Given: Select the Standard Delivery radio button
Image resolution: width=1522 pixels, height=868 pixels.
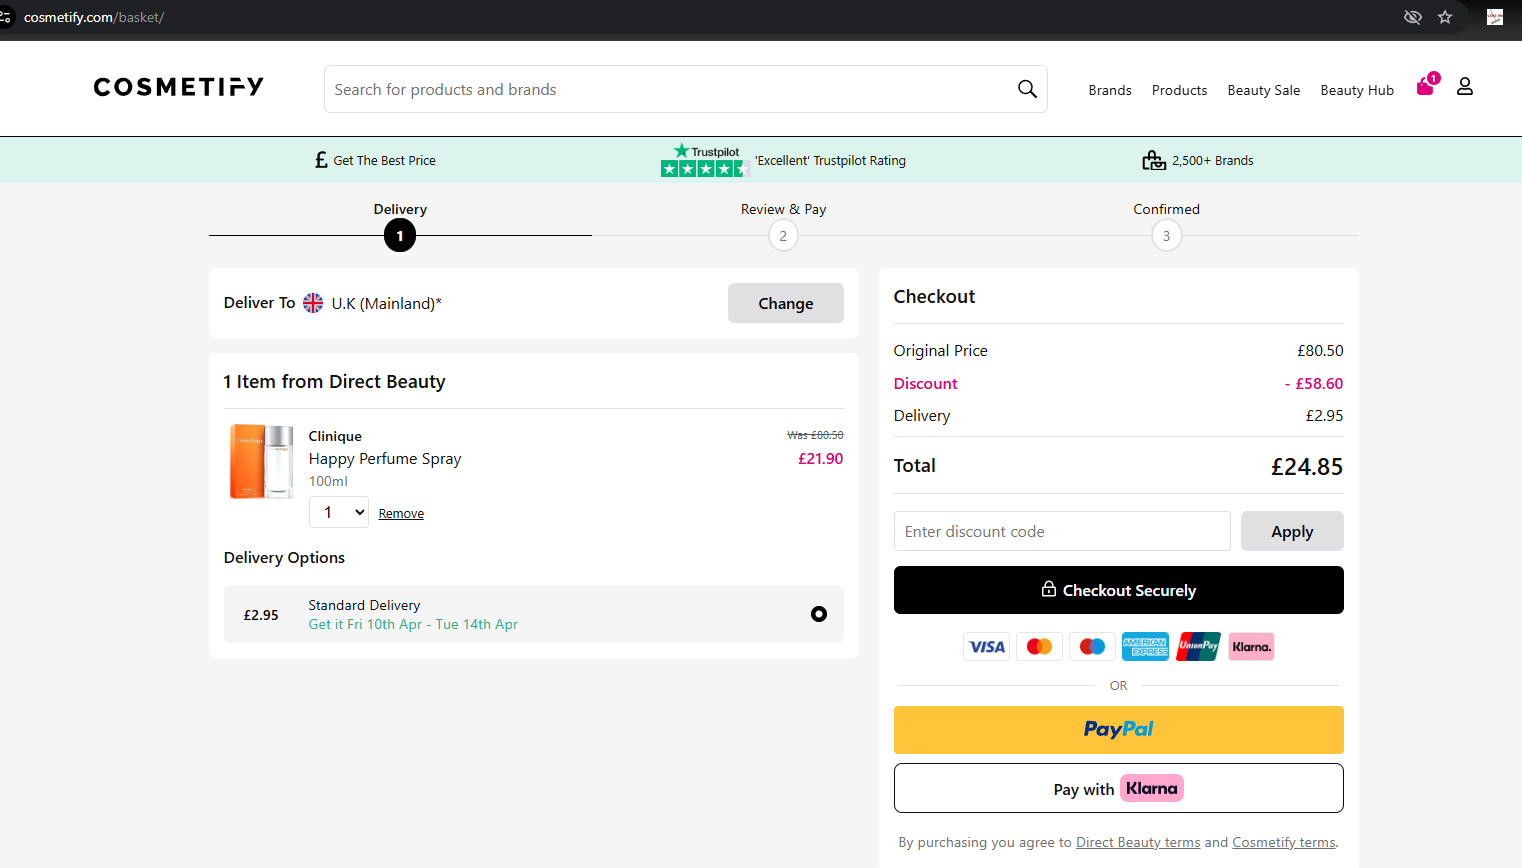Looking at the screenshot, I should [819, 614].
